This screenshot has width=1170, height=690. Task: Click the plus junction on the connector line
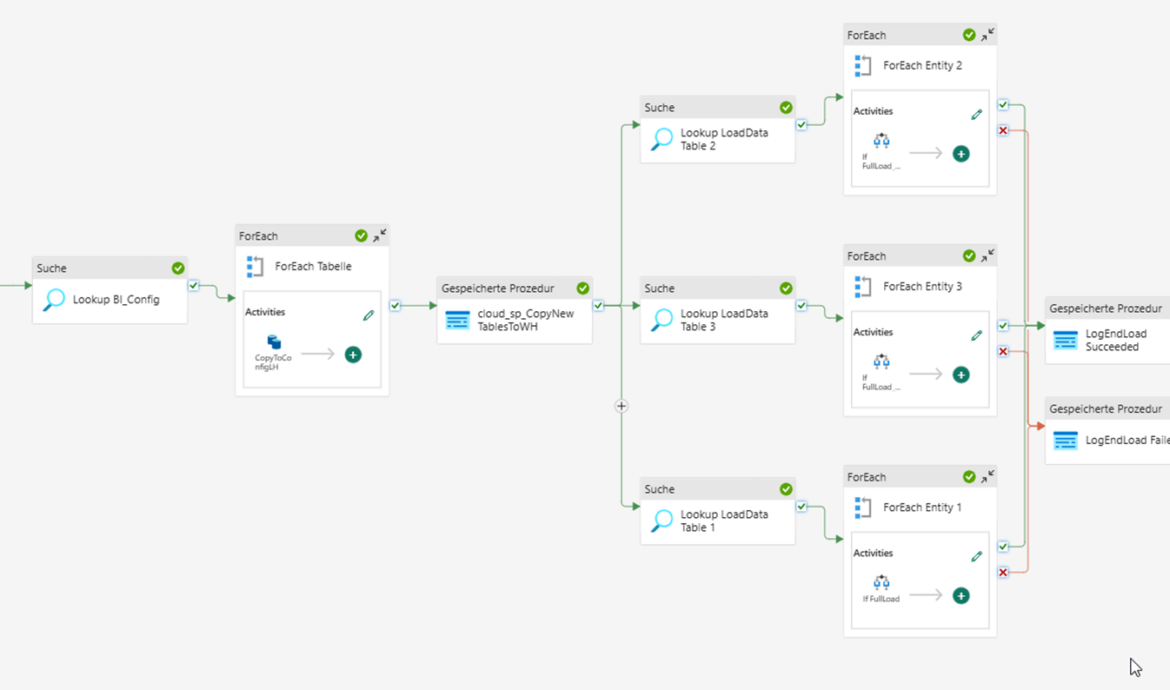coord(621,406)
